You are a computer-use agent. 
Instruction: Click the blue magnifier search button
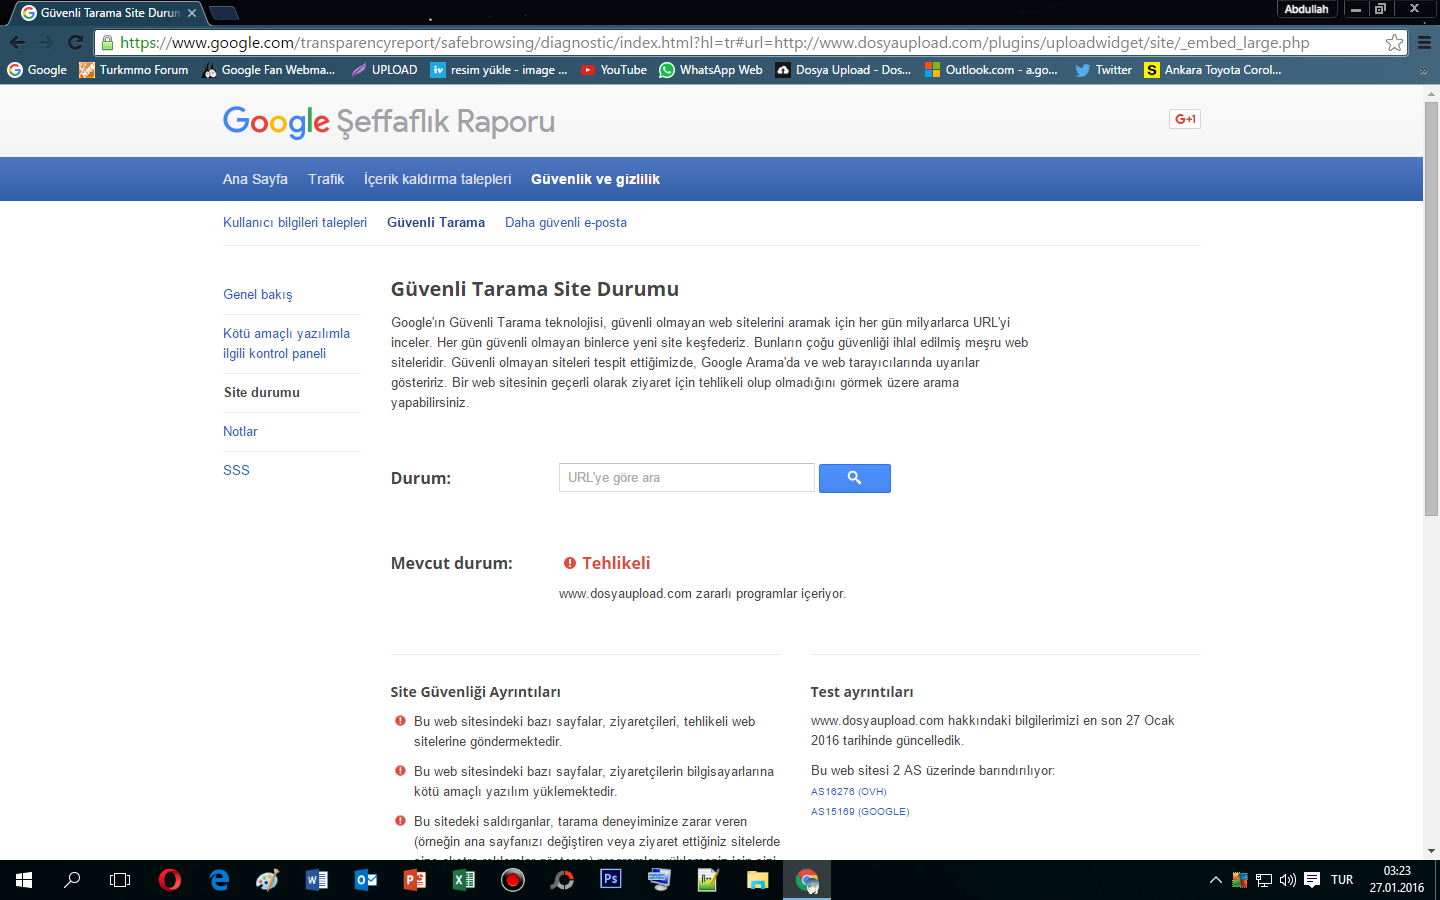[x=855, y=478]
